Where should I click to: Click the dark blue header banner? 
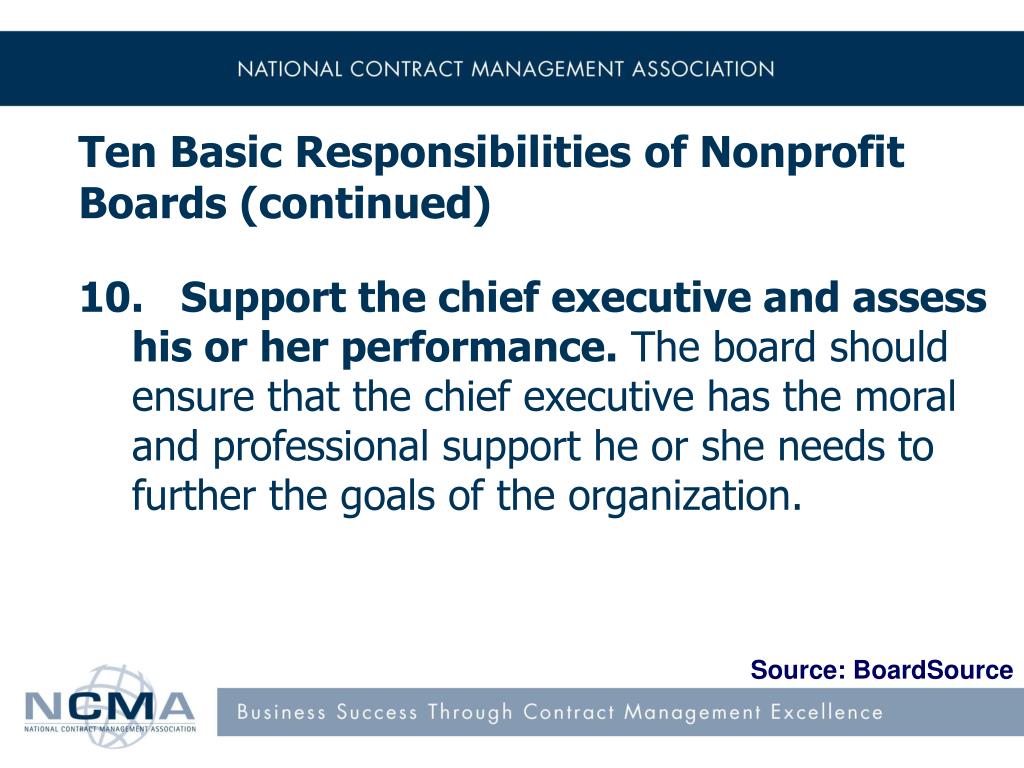(x=512, y=68)
